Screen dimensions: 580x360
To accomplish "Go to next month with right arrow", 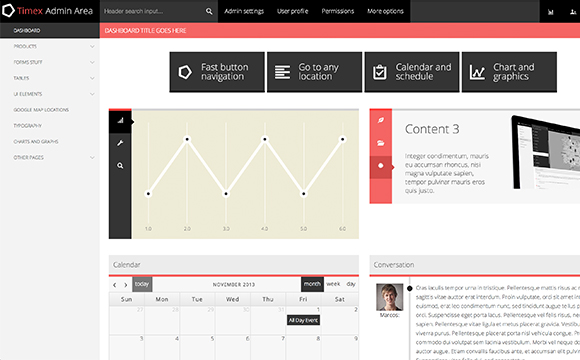I will (126, 285).
